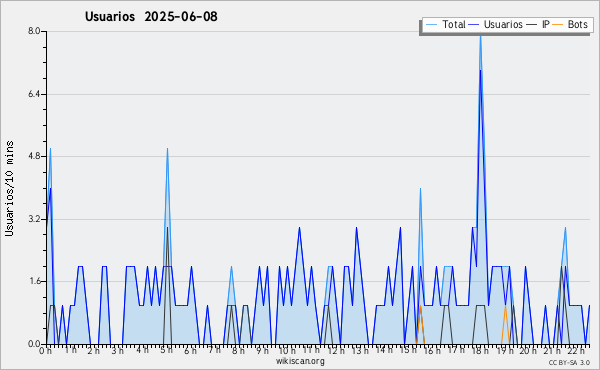Click the 'Usuarios/10 mins' axis title
Screen dimensions: 600x370
coord(9,188)
